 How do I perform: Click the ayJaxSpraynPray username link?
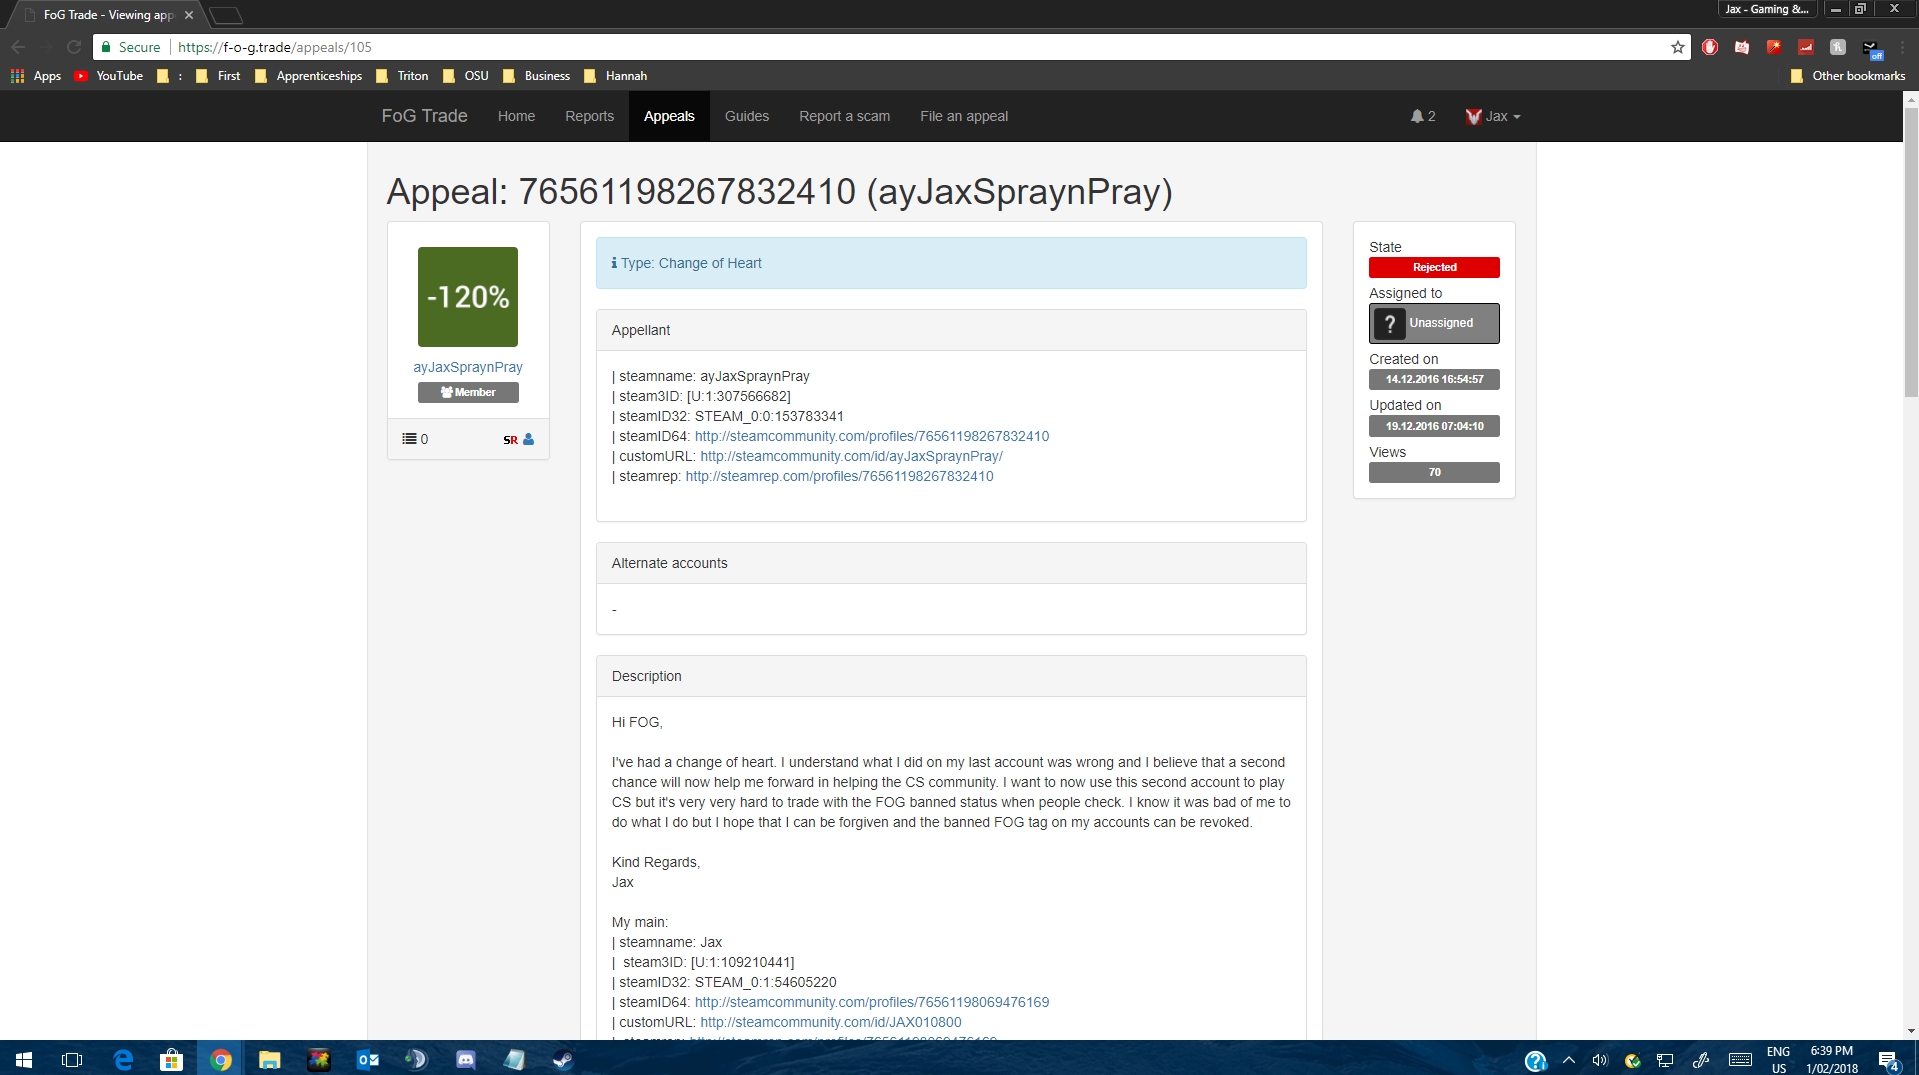click(x=468, y=368)
